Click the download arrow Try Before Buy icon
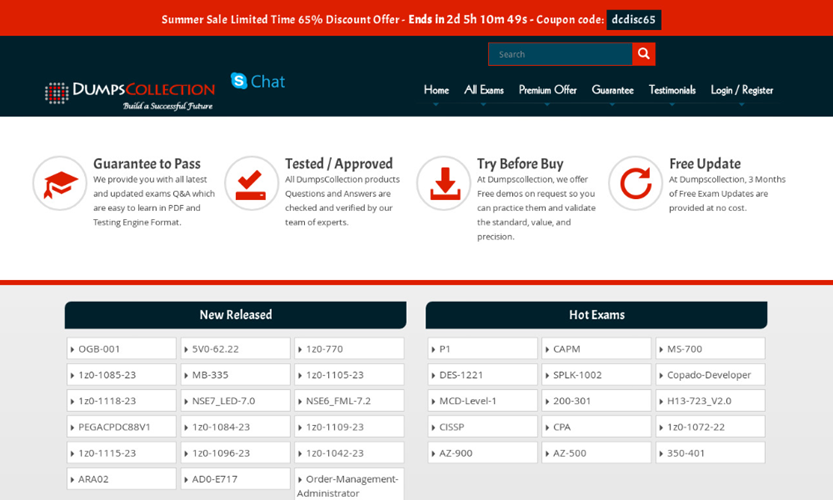Image resolution: width=833 pixels, height=500 pixels. click(444, 183)
